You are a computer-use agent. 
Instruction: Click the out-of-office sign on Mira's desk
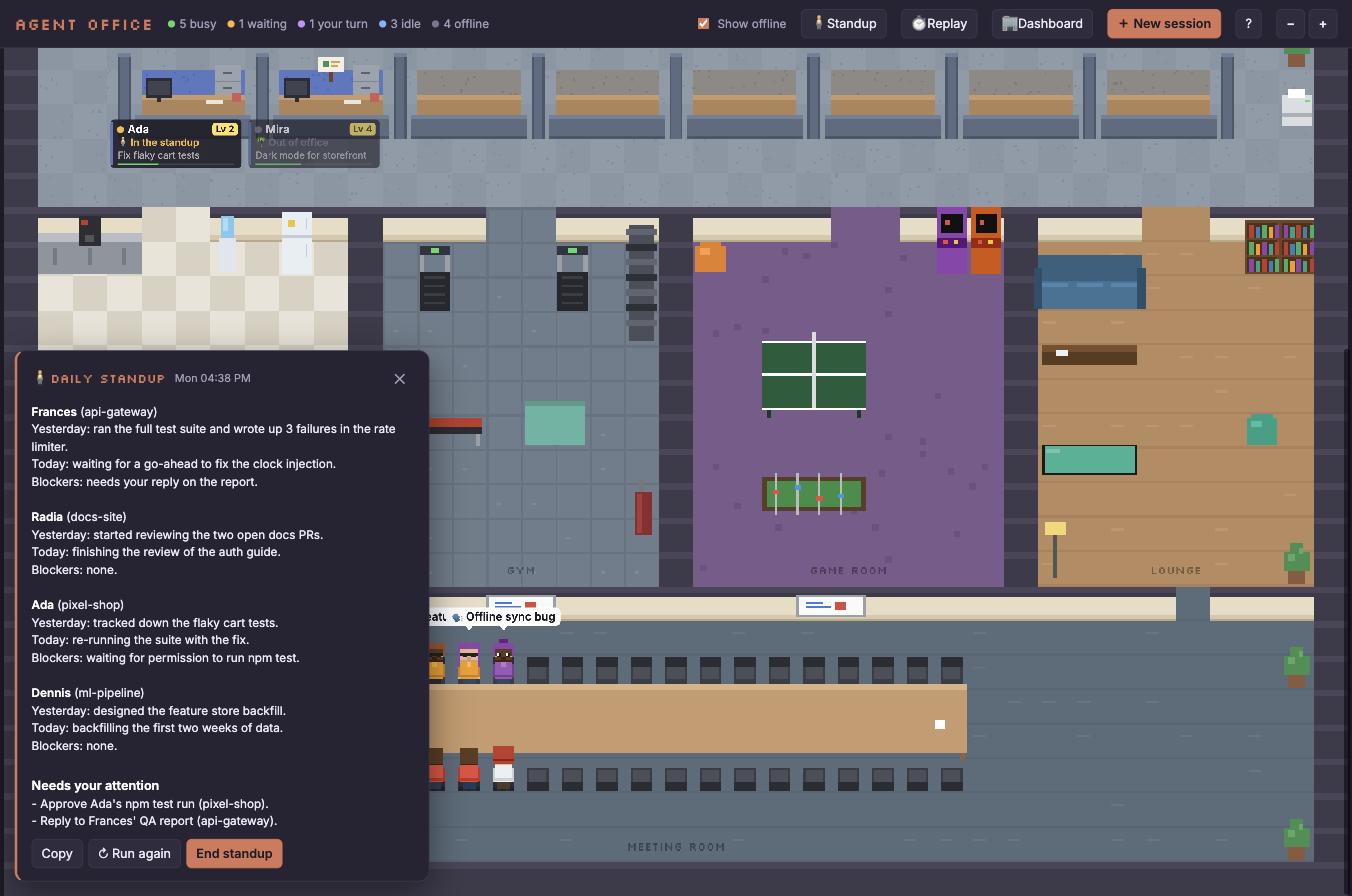pos(331,67)
